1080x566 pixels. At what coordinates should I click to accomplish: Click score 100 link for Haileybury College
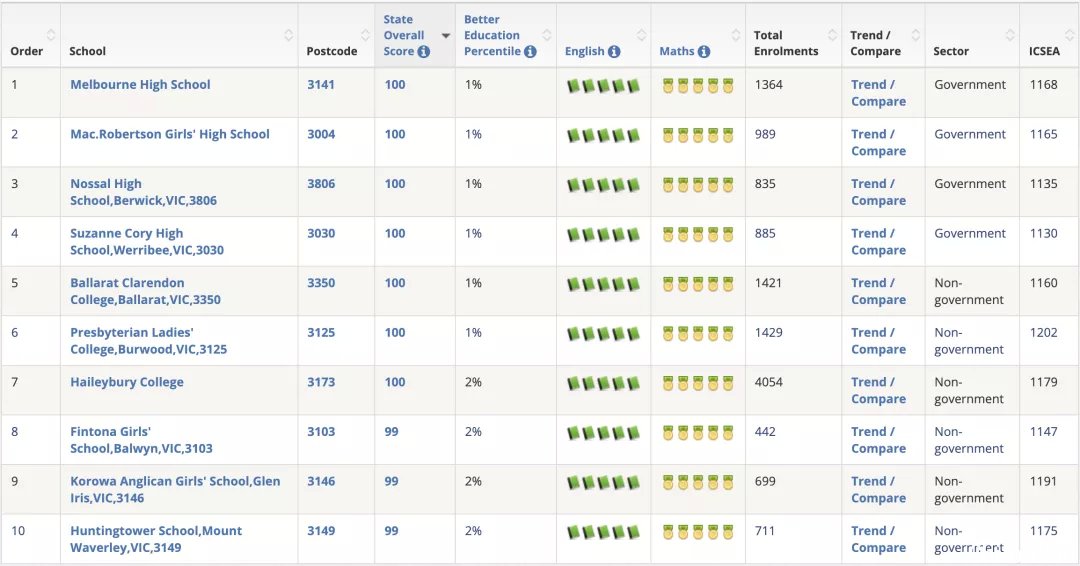[x=395, y=382]
